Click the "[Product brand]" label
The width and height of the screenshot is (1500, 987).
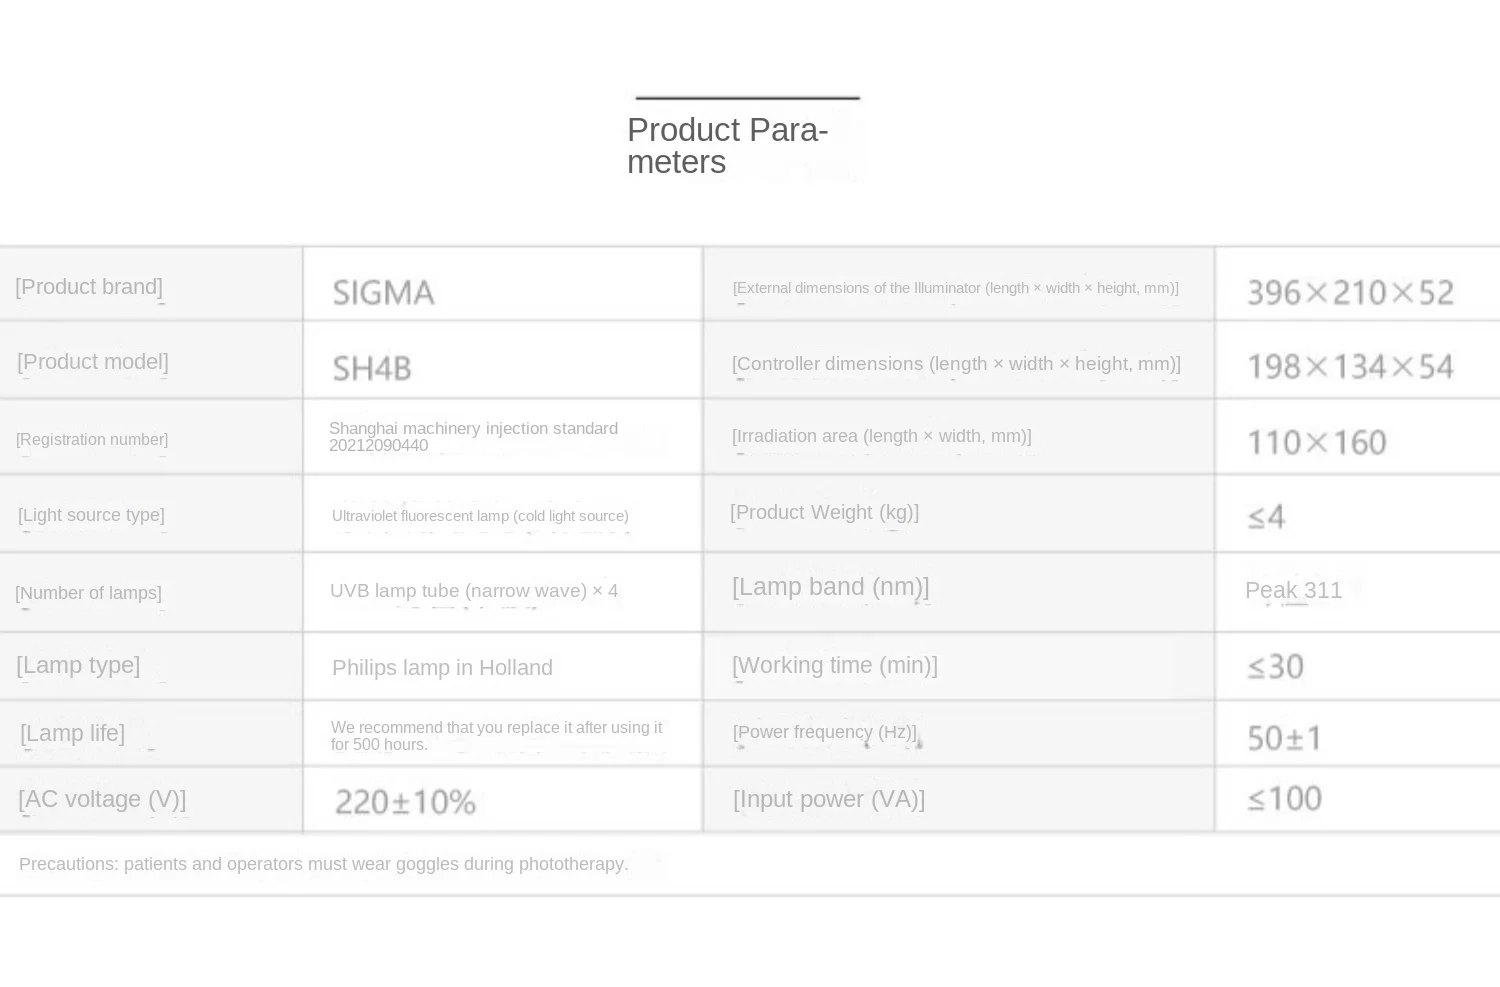coord(89,287)
